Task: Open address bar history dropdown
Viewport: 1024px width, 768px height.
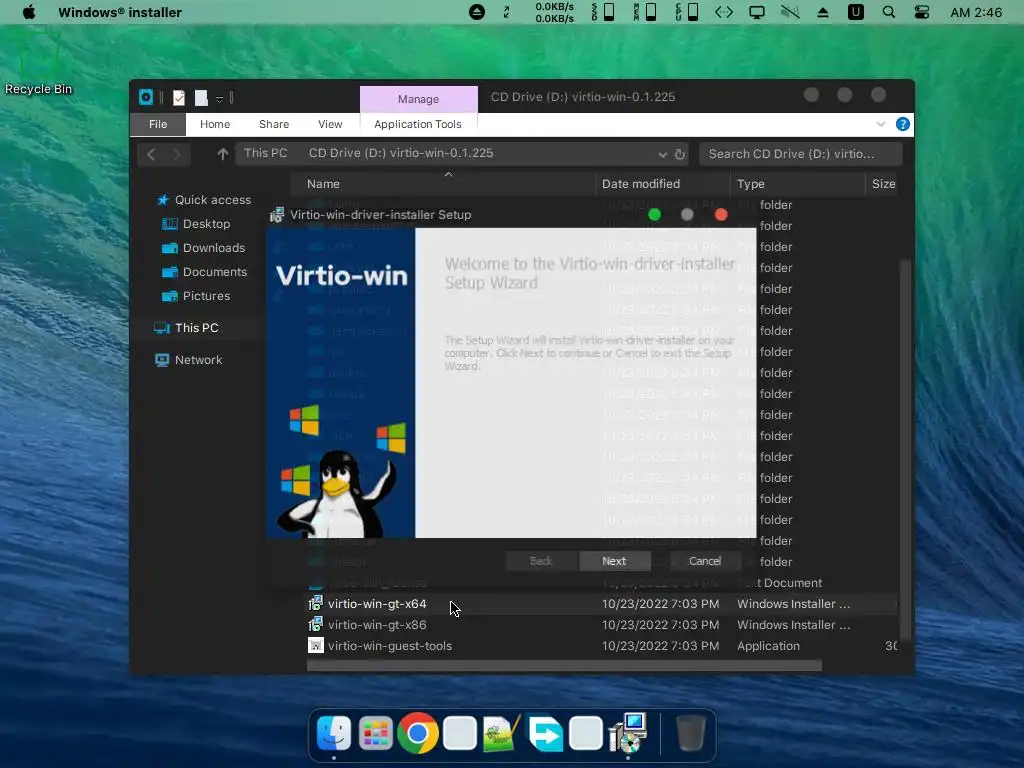Action: 662,154
